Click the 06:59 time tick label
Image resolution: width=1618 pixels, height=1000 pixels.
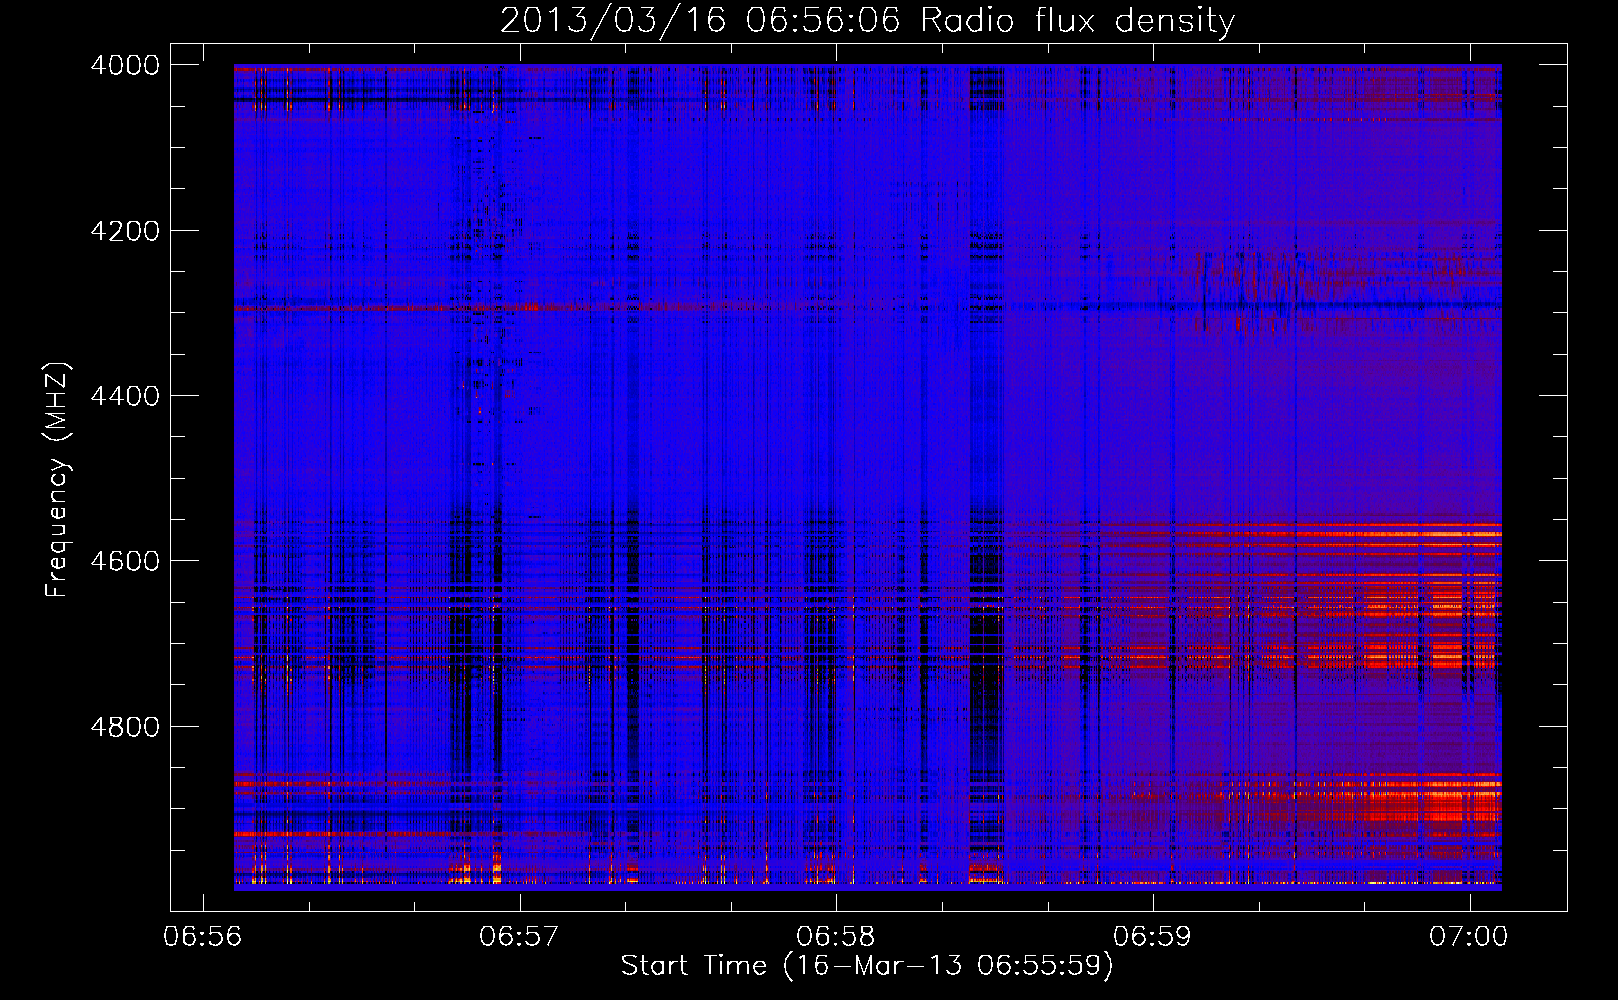(x=1152, y=937)
